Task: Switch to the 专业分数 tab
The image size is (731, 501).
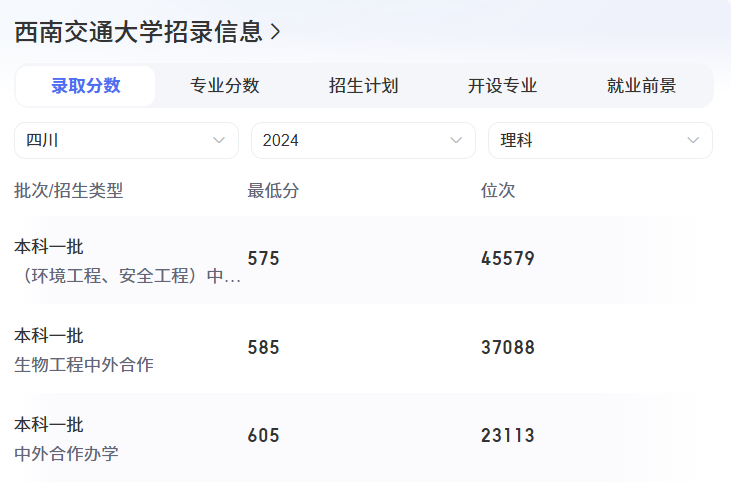Action: pyautogui.click(x=225, y=86)
